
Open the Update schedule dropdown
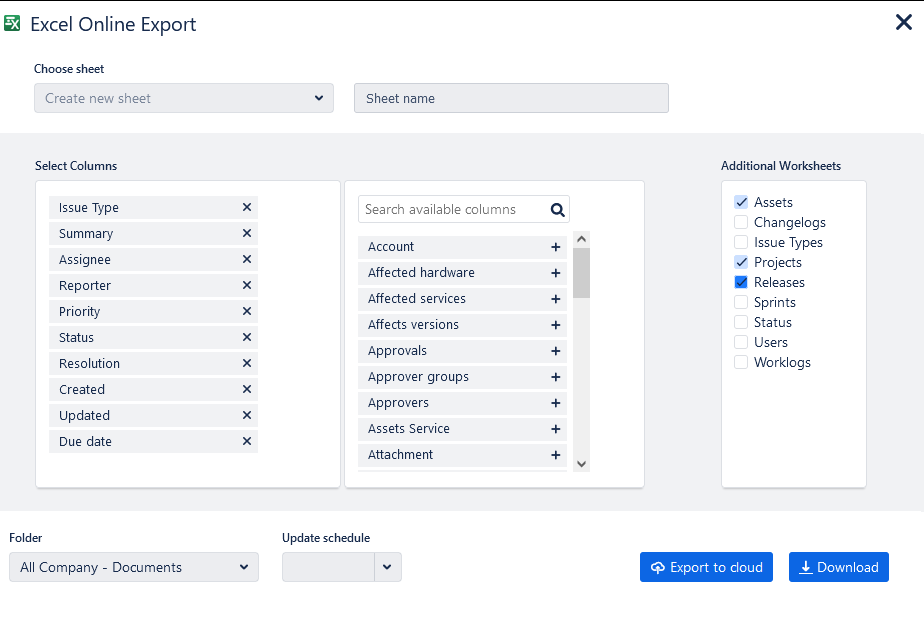(387, 567)
